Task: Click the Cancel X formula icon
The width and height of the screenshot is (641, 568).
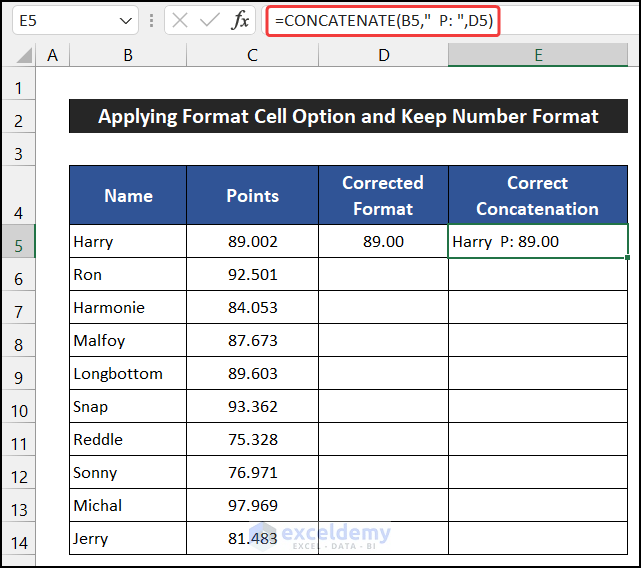Action: 180,20
